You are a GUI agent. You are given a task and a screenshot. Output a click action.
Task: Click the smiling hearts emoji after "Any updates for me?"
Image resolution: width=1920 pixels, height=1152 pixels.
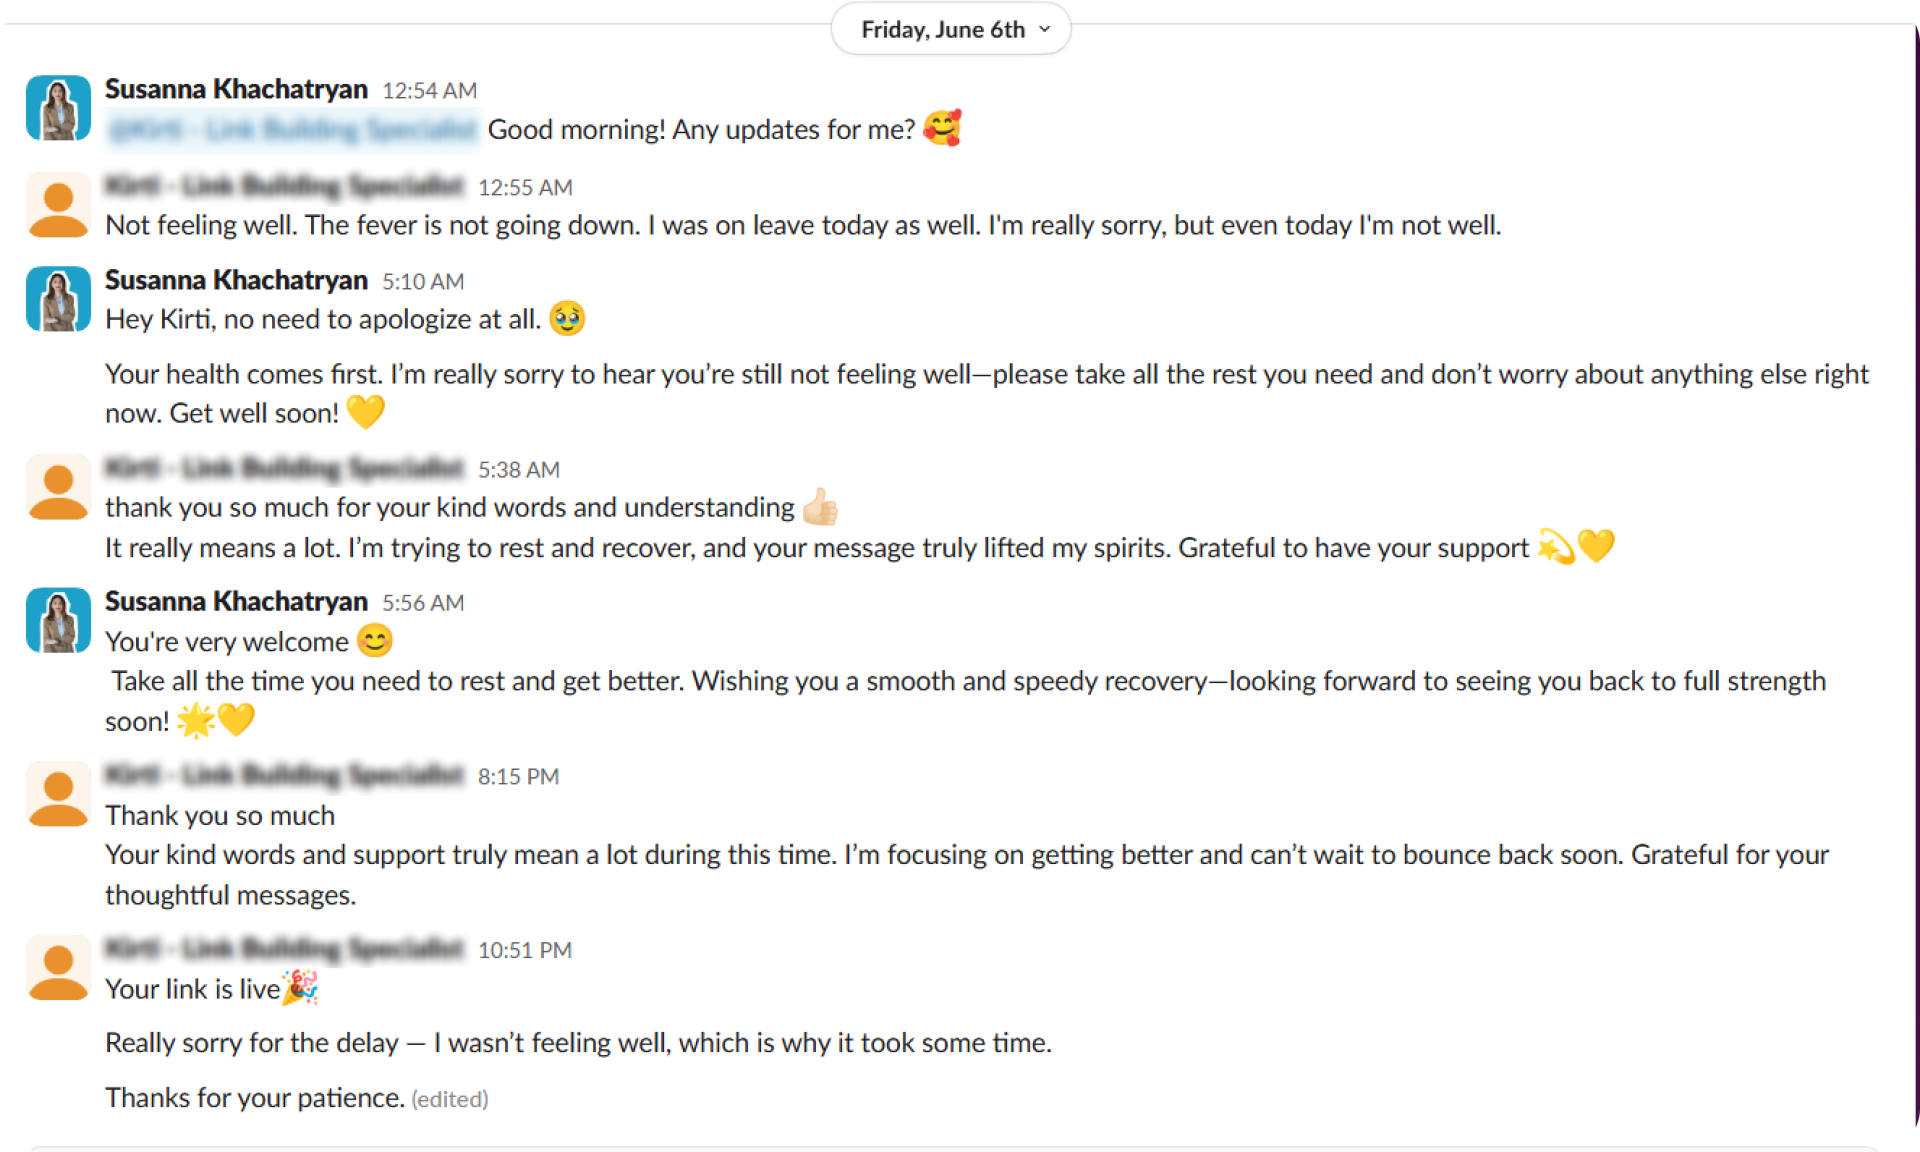(x=942, y=129)
